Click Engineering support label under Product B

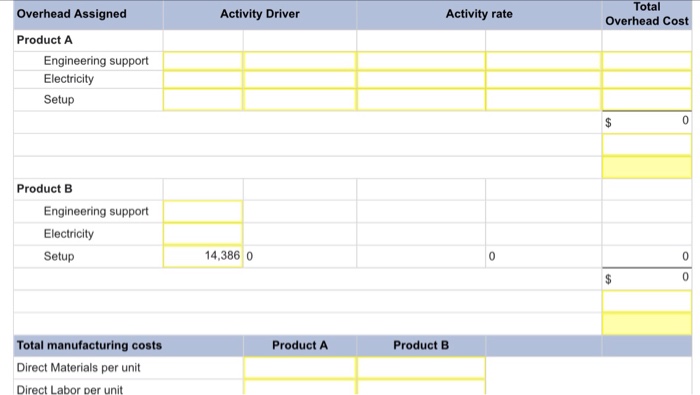96,211
